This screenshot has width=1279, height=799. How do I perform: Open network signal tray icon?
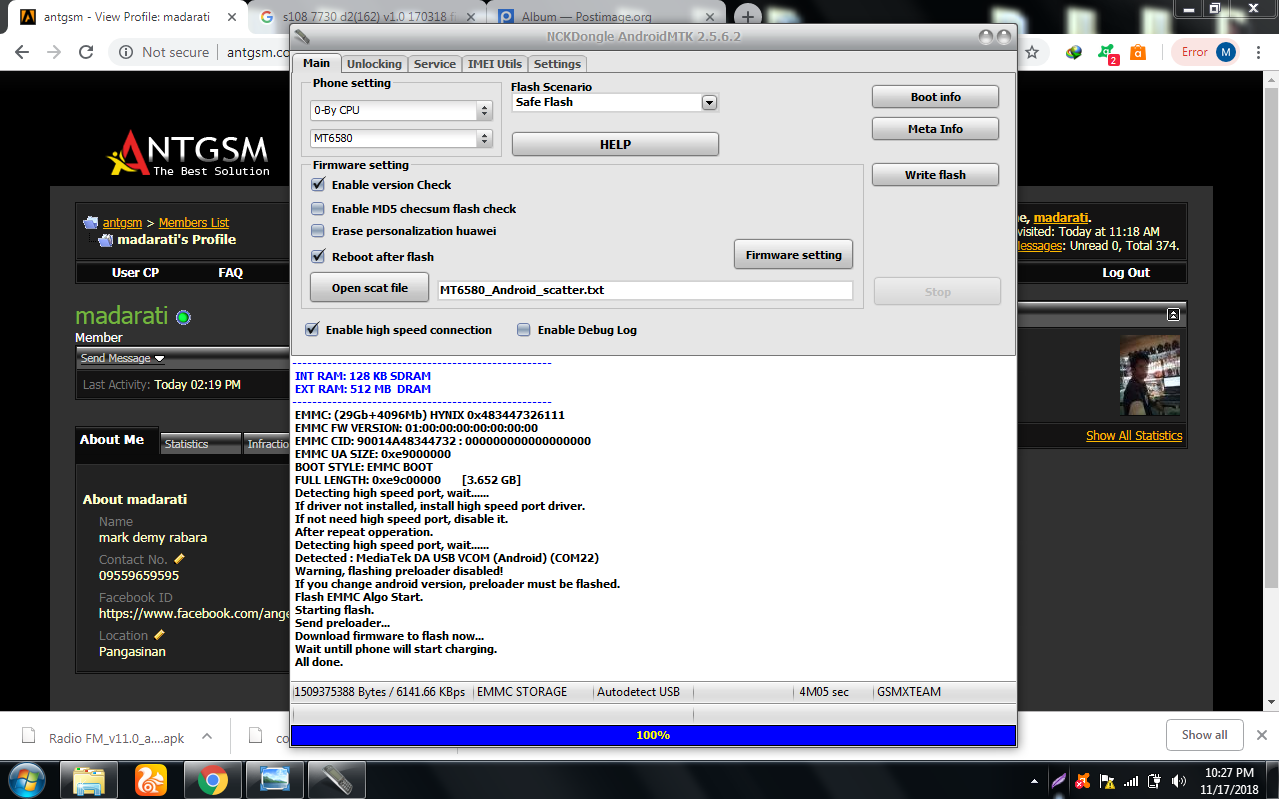click(x=1131, y=781)
